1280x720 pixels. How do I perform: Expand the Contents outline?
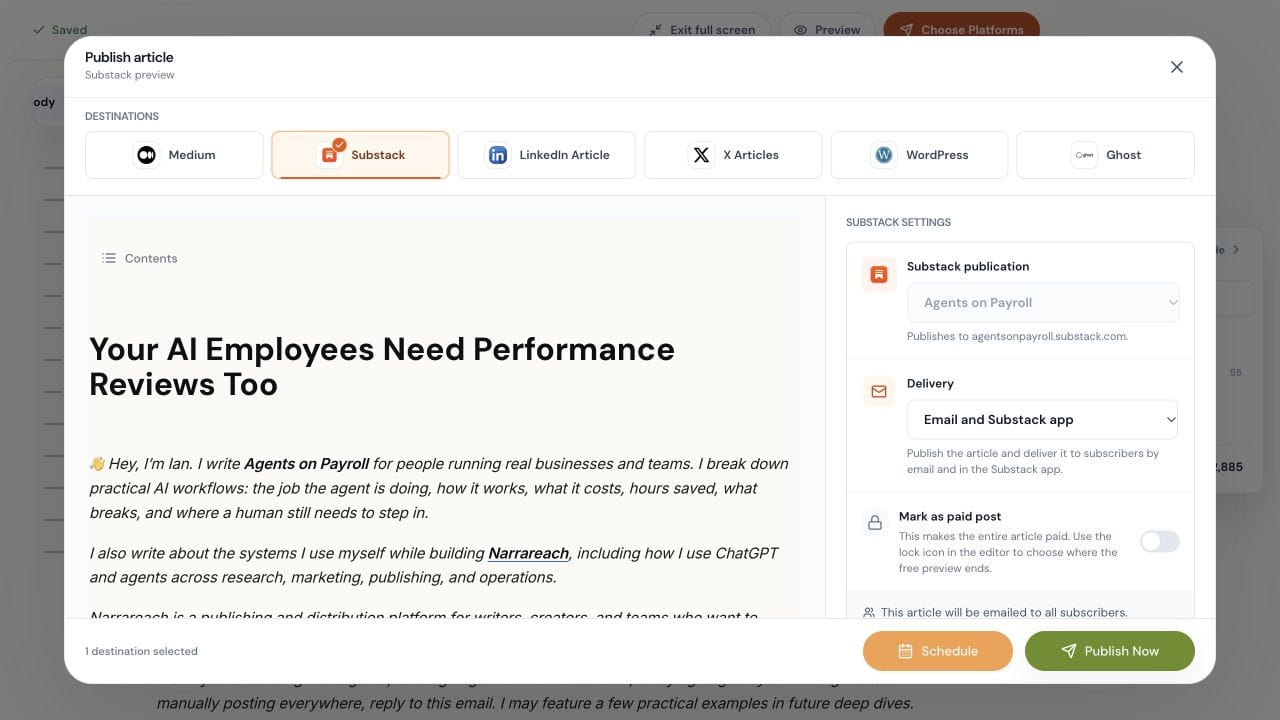click(140, 258)
